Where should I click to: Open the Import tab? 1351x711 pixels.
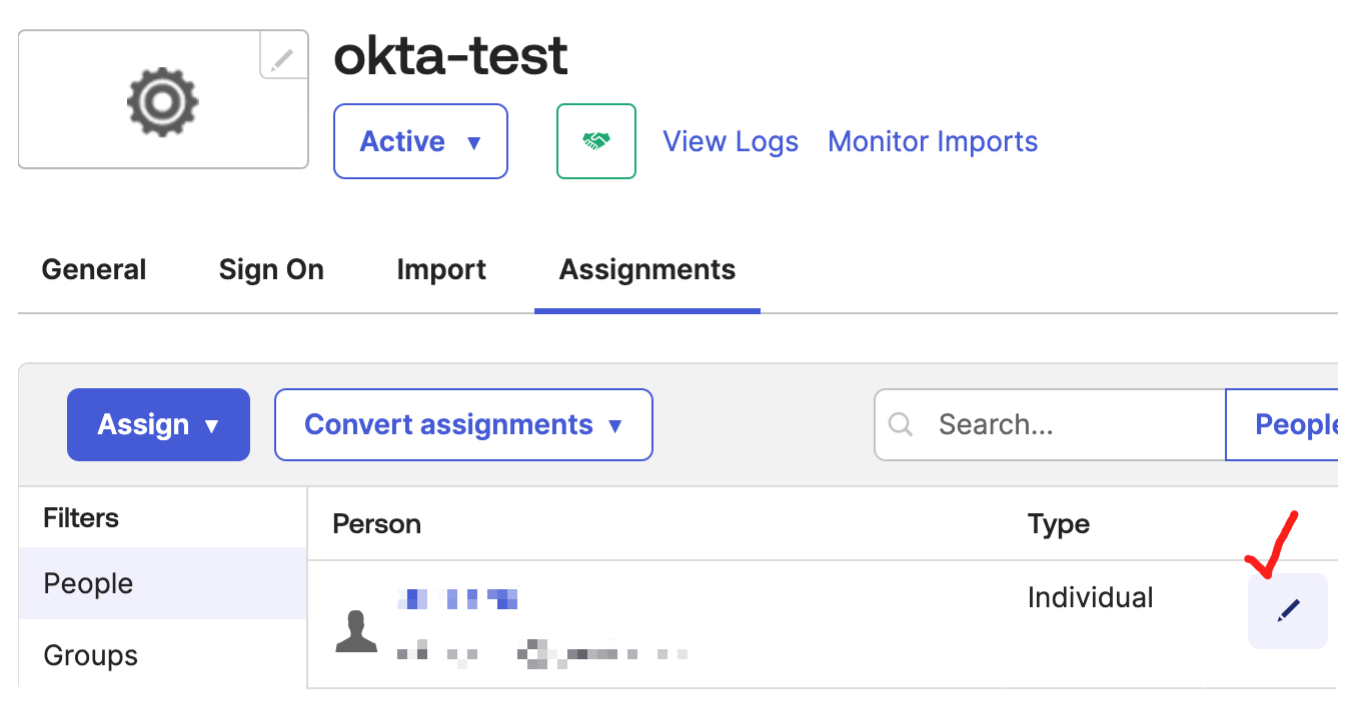[x=441, y=270]
